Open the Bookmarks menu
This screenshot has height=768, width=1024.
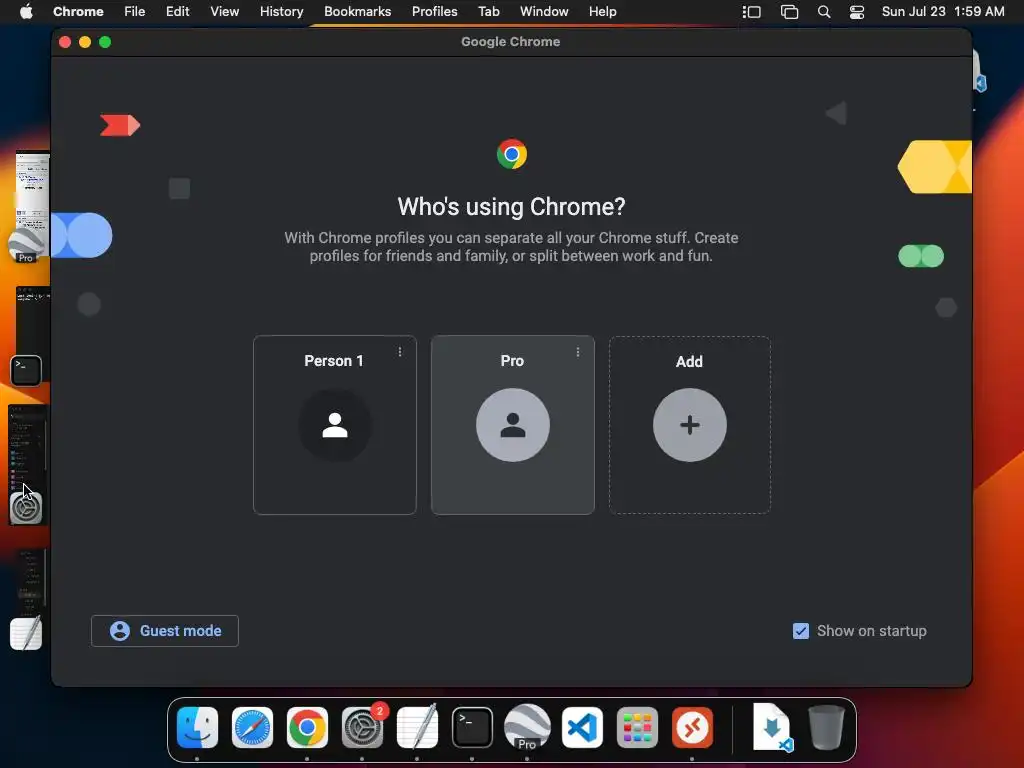[x=358, y=12]
